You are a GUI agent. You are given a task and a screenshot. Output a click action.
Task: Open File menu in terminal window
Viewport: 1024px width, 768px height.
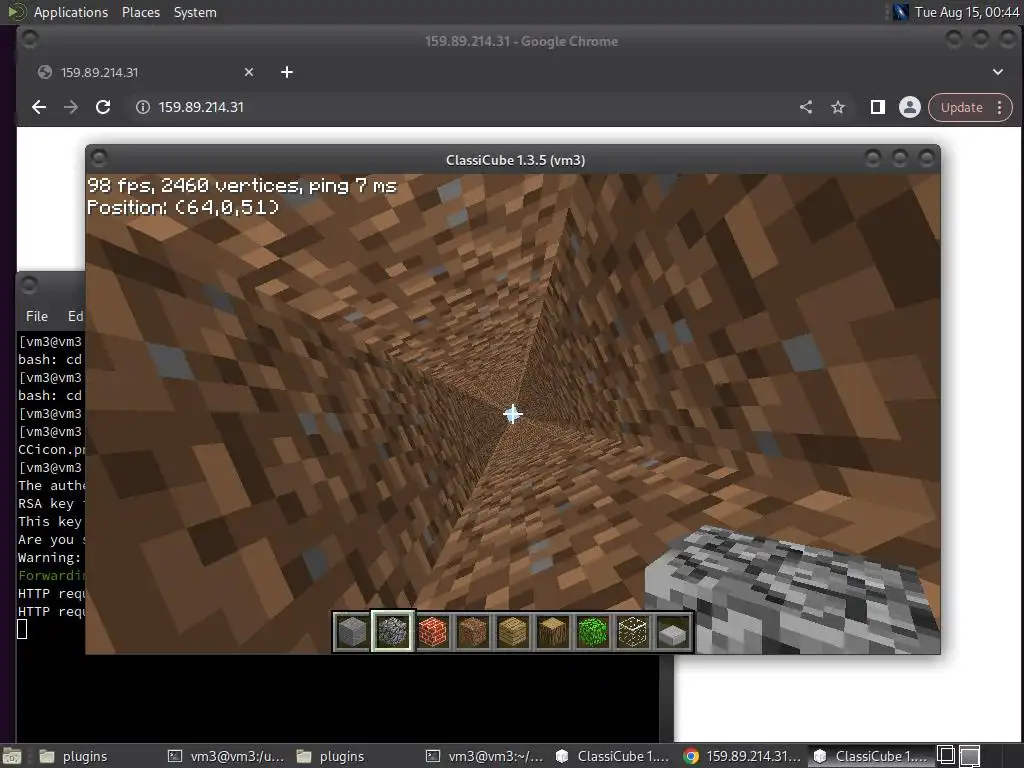(37, 316)
